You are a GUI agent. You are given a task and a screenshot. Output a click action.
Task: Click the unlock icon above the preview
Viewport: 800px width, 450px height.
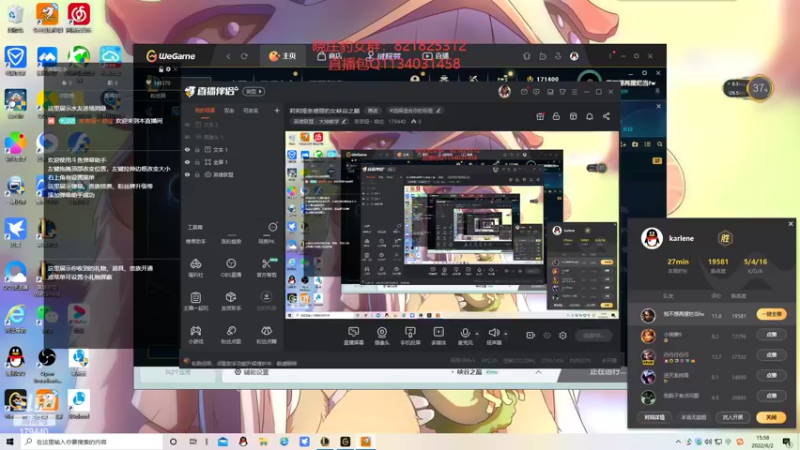[x=556, y=116]
